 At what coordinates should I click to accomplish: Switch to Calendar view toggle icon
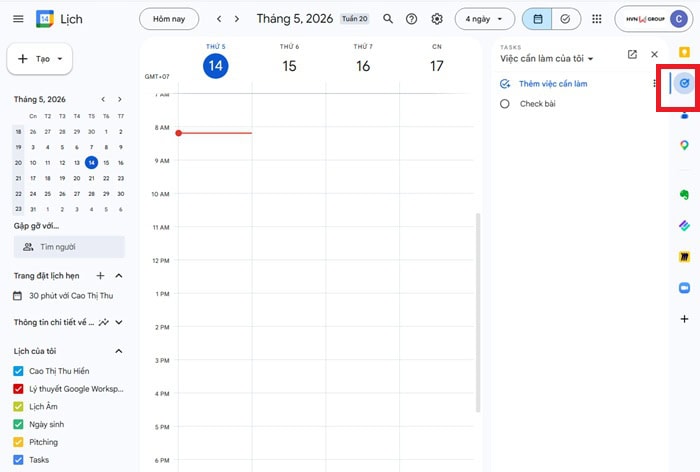[x=538, y=19]
